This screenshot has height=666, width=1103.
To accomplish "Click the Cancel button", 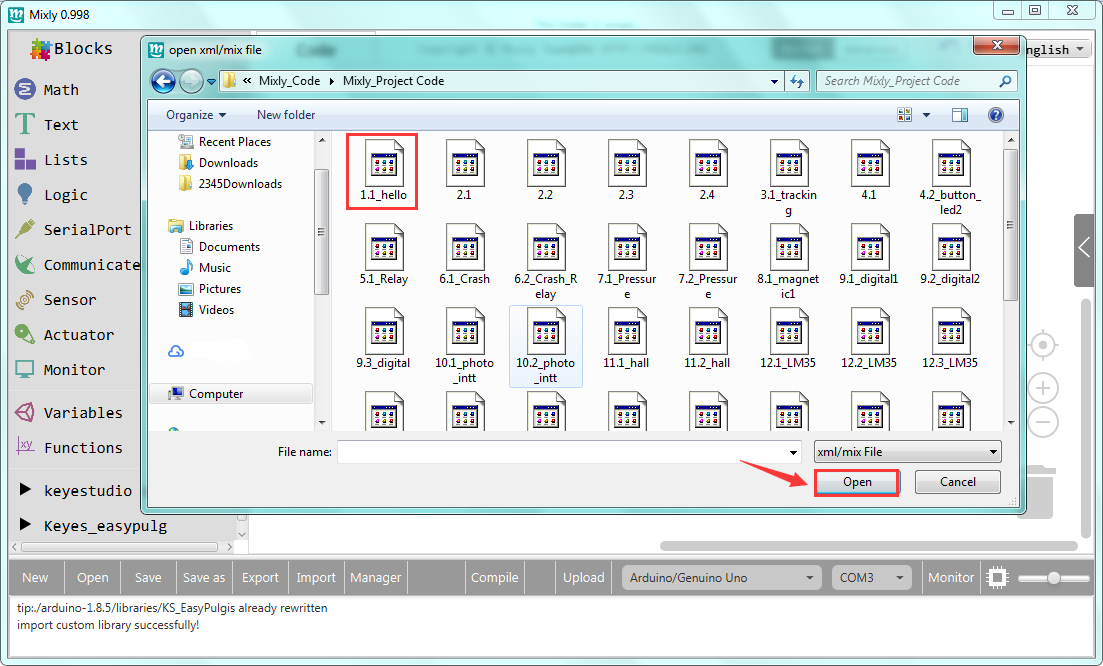I will (x=957, y=482).
